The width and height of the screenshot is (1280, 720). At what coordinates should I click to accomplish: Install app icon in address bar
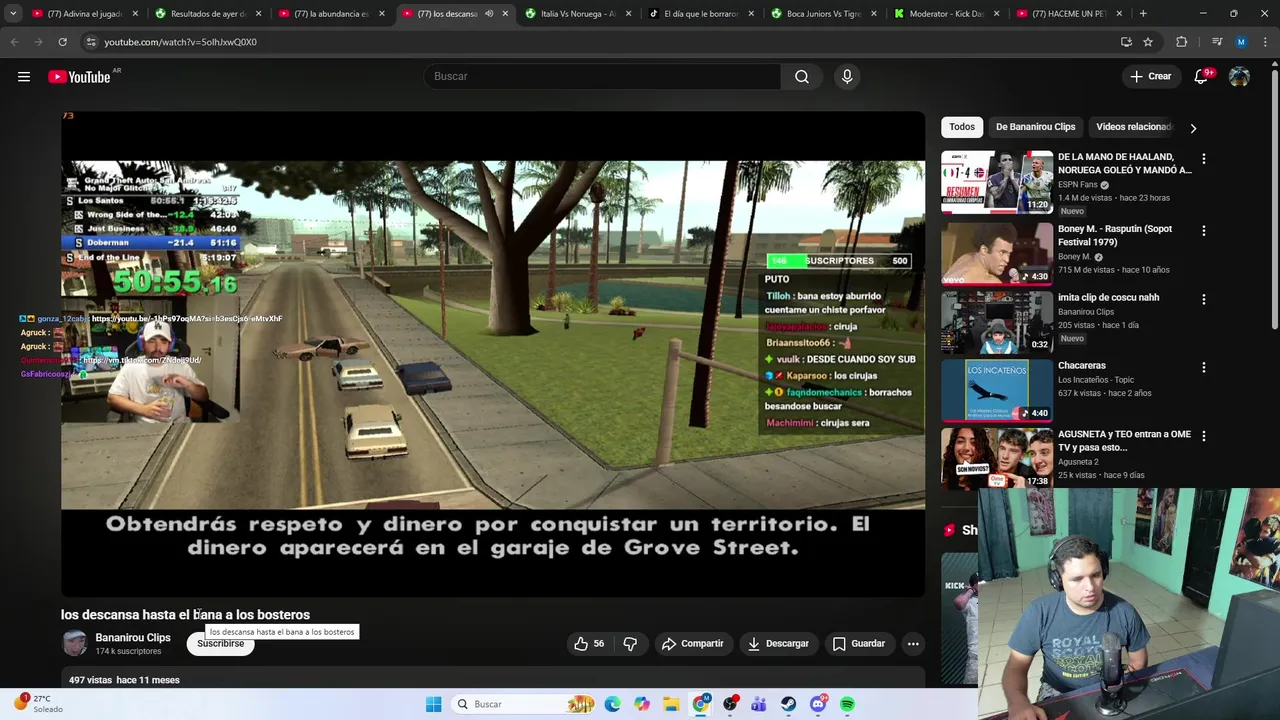pyautogui.click(x=1126, y=42)
